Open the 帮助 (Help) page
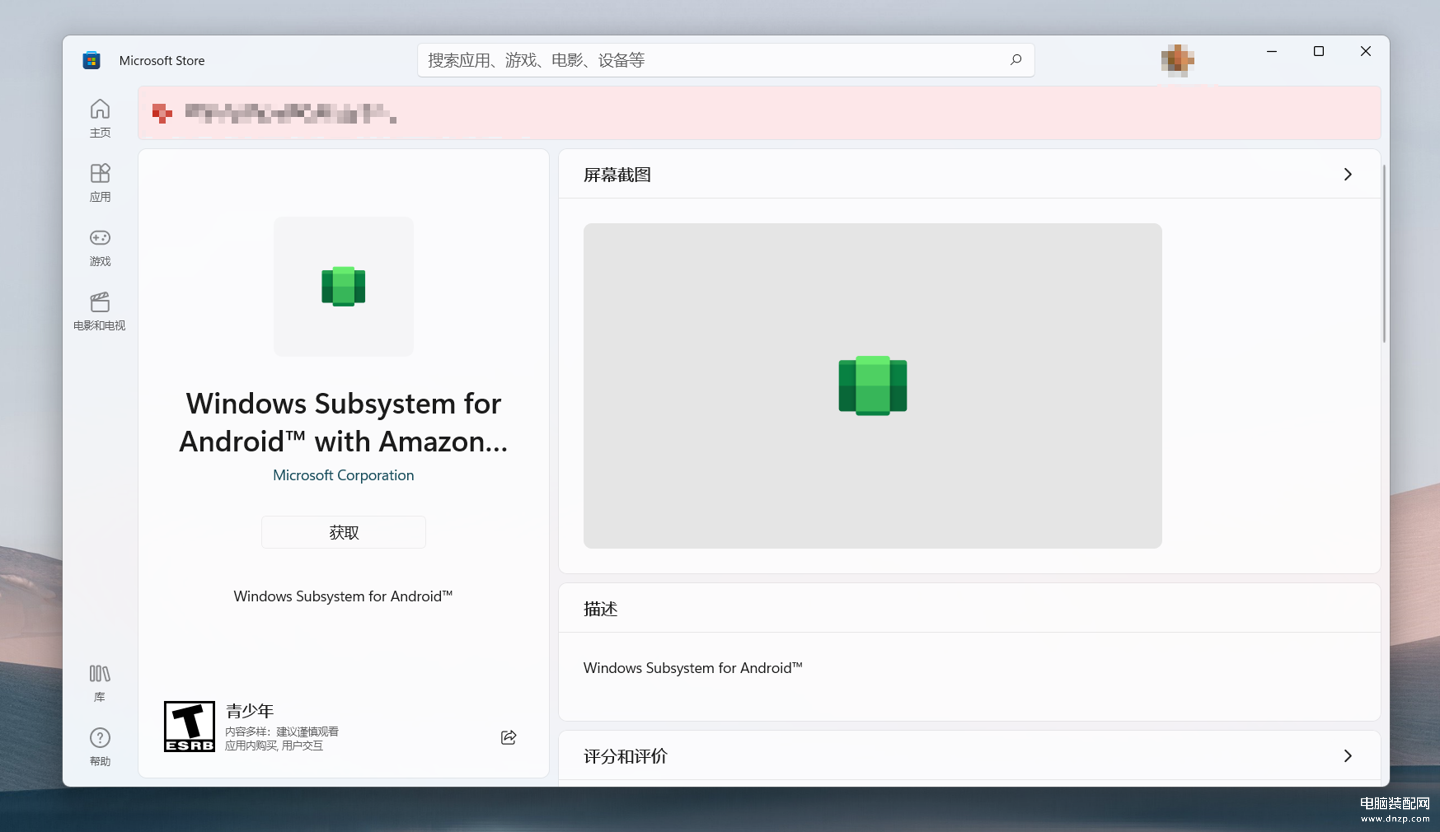Screen dimensions: 1440x832 pyautogui.click(x=100, y=747)
